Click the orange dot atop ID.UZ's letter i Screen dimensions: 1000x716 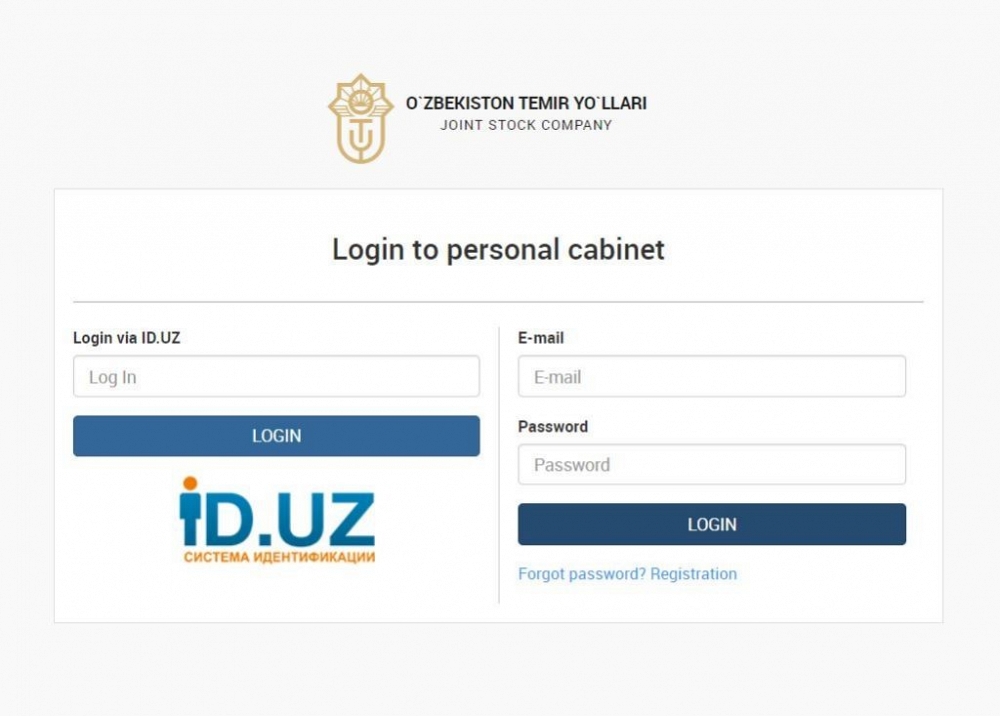pyautogui.click(x=189, y=483)
